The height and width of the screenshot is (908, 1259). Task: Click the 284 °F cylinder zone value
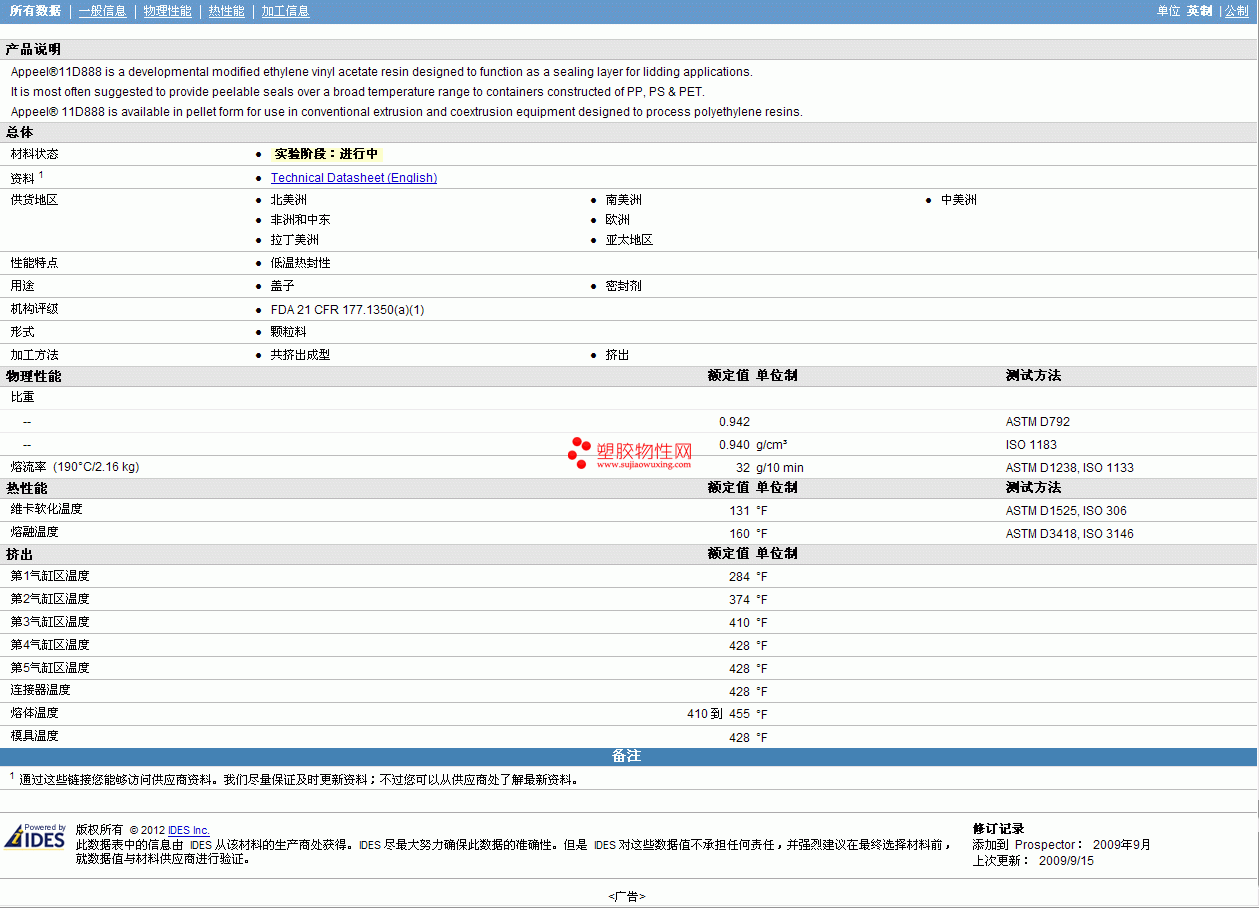pos(749,577)
